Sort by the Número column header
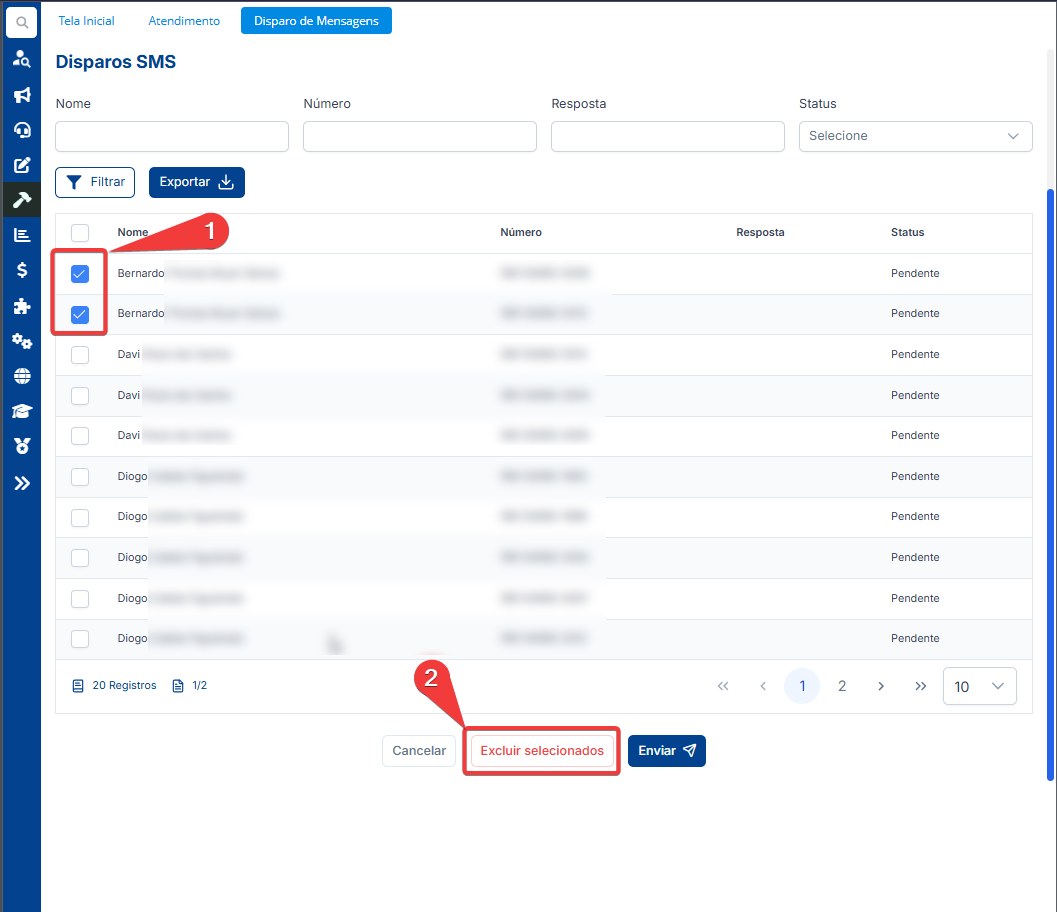This screenshot has height=912, width=1057. (521, 232)
